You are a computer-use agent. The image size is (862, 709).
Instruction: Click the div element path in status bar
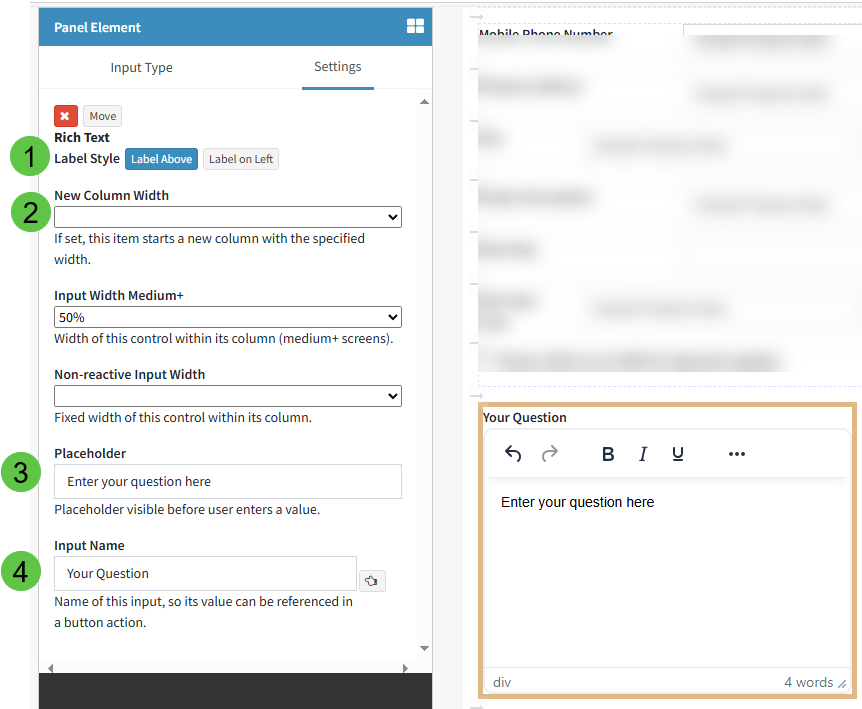(x=502, y=683)
